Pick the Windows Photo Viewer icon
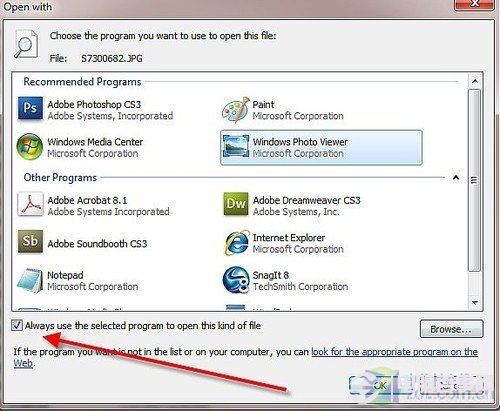500x411 pixels. [236, 146]
